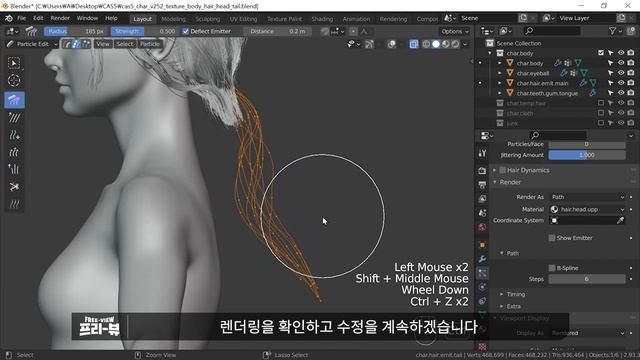Select the Add hair tool
This screenshot has width=640, height=360.
[x=14, y=135]
